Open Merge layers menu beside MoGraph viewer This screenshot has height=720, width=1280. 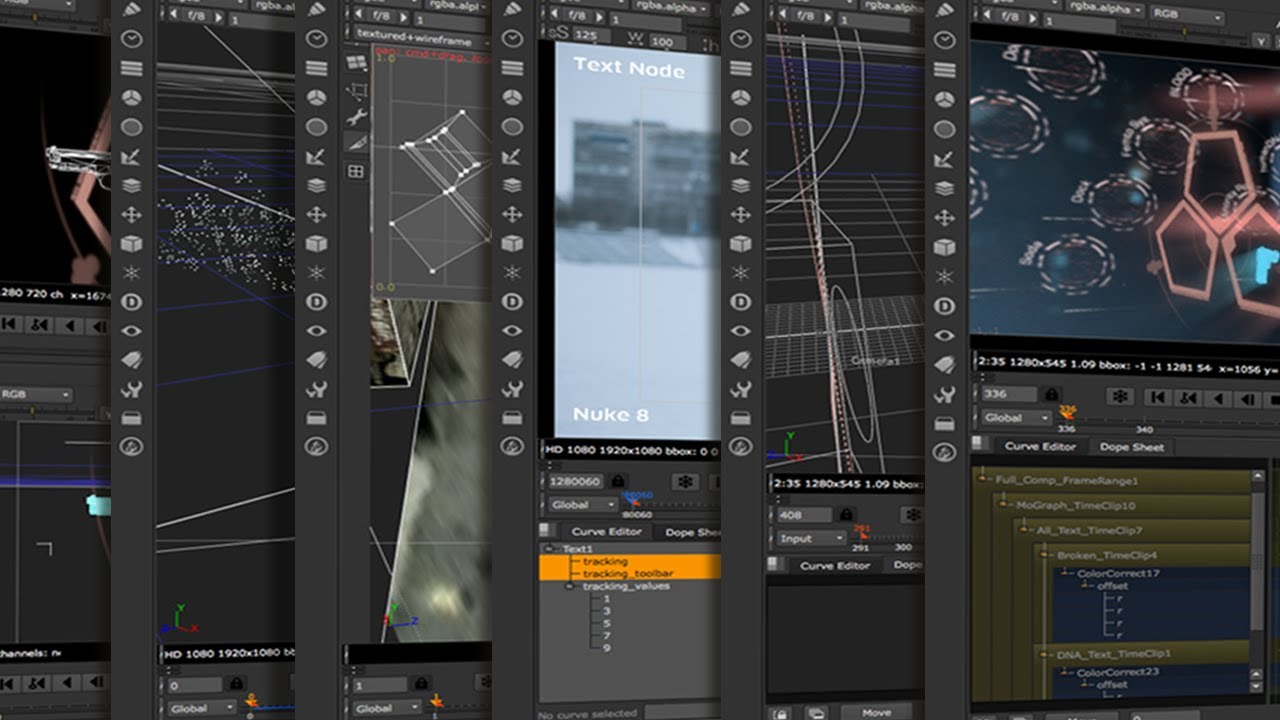coord(944,186)
